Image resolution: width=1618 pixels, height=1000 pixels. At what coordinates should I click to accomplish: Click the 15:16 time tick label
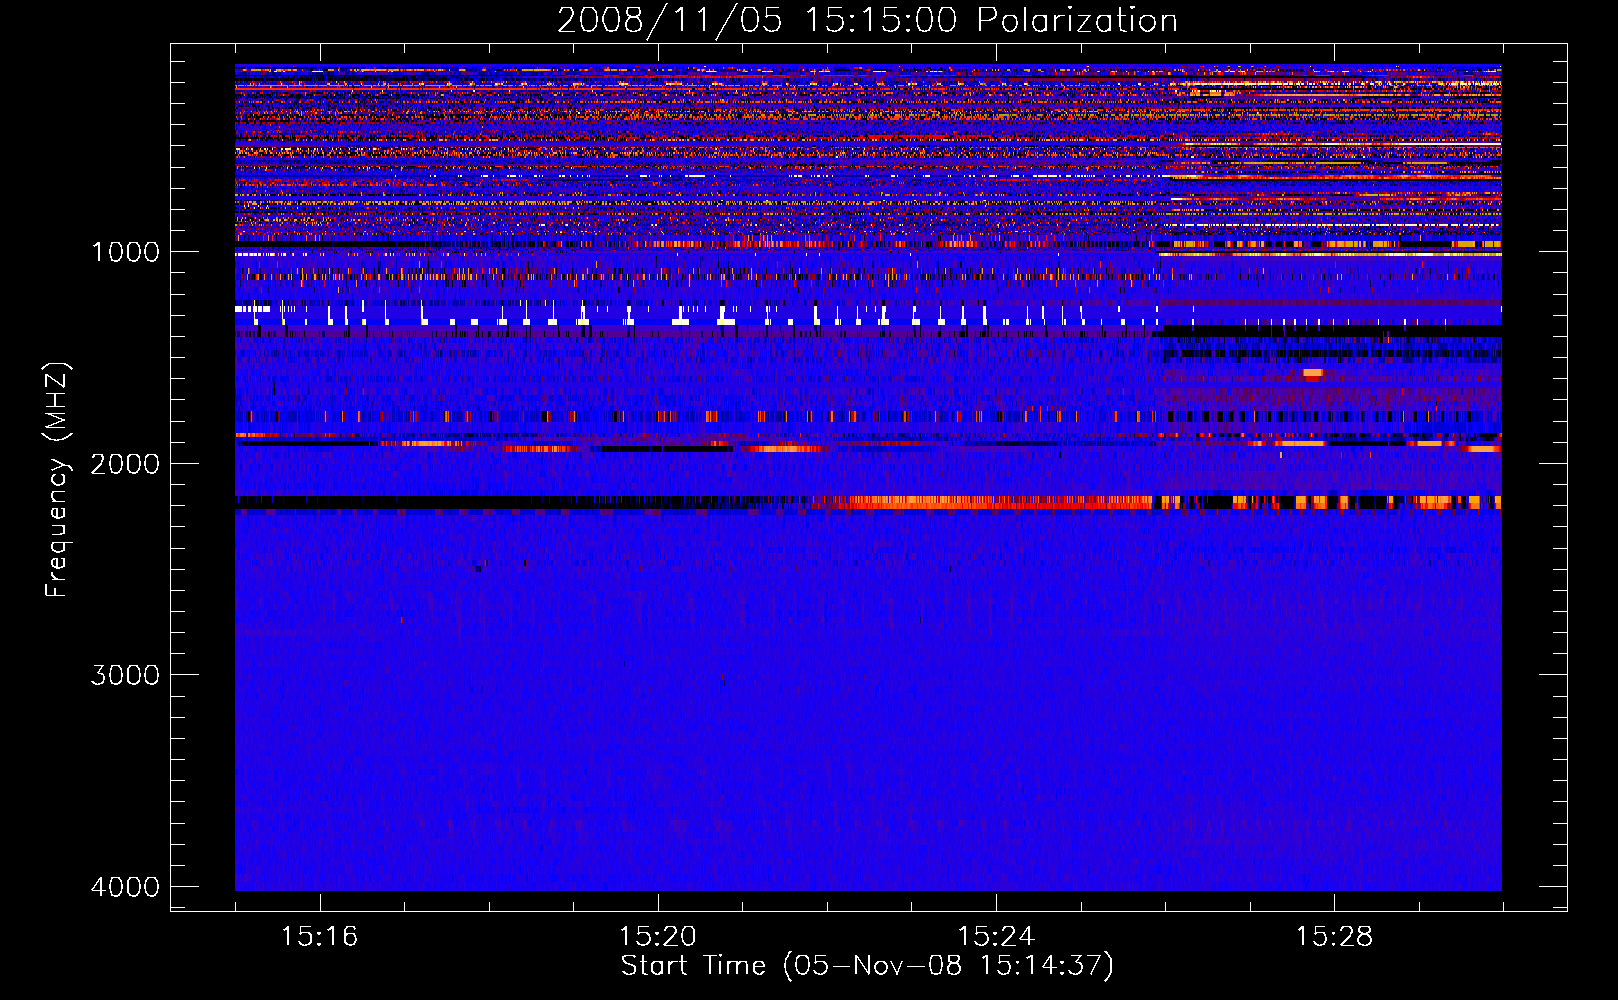pos(319,936)
